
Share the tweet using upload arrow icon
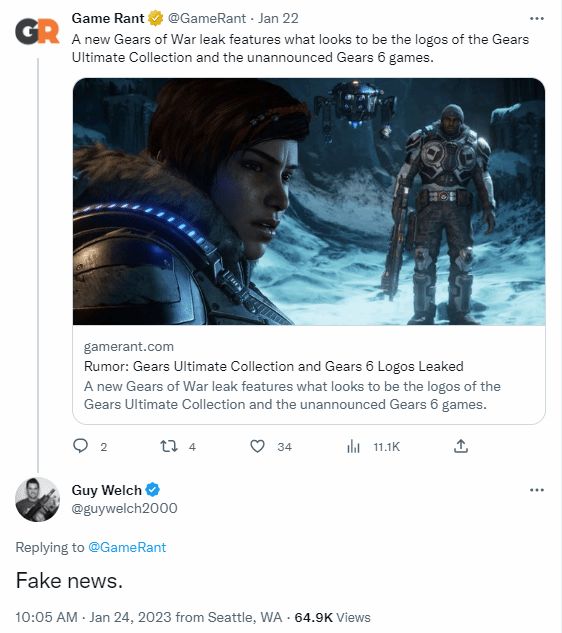click(461, 446)
